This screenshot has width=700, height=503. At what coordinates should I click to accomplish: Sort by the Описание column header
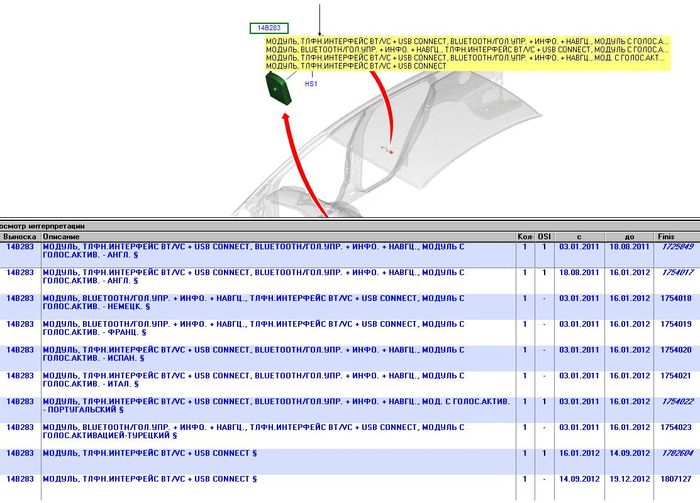coord(62,237)
